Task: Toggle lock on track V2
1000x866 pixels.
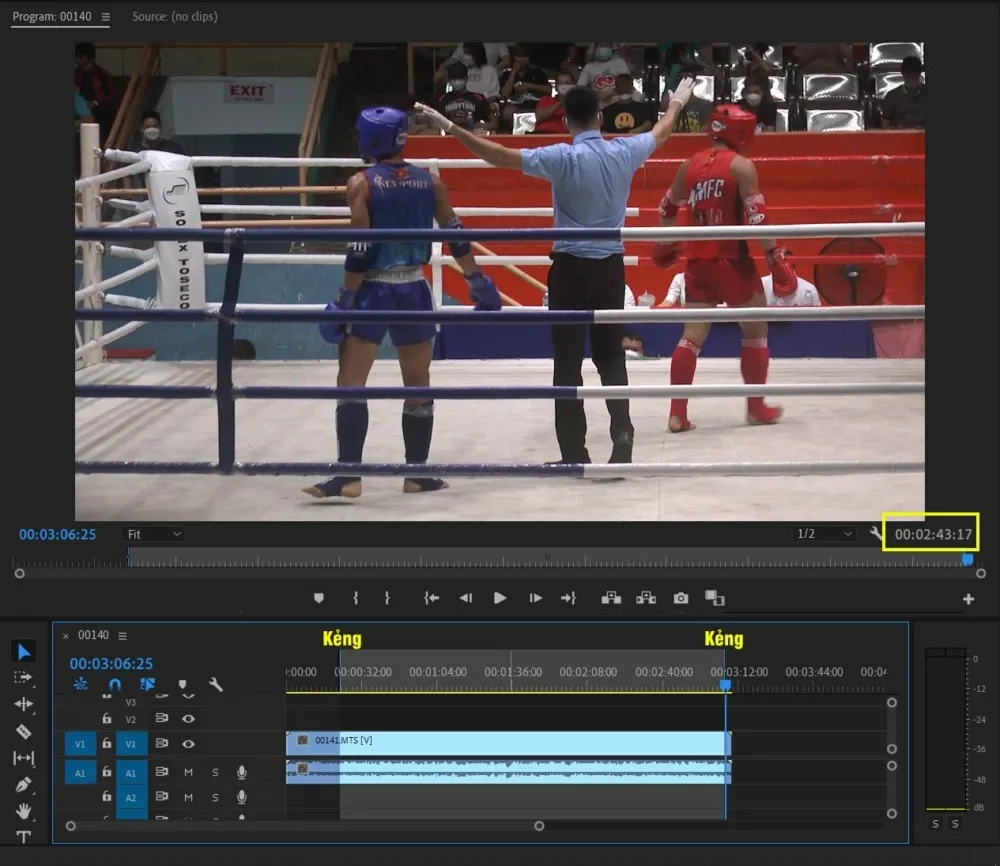Action: (107, 718)
